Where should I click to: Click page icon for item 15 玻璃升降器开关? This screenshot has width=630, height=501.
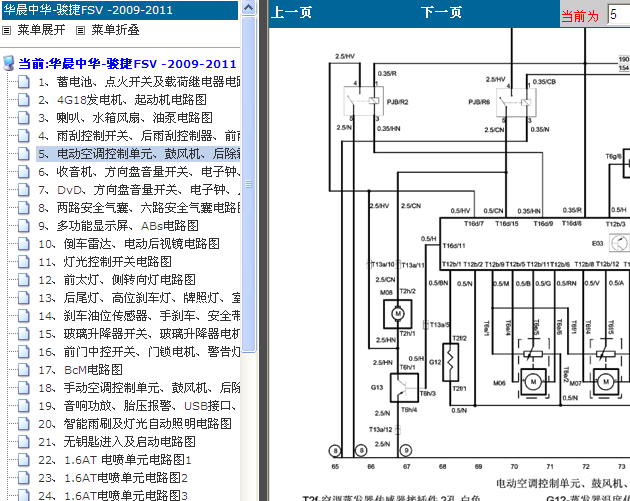click(24, 334)
